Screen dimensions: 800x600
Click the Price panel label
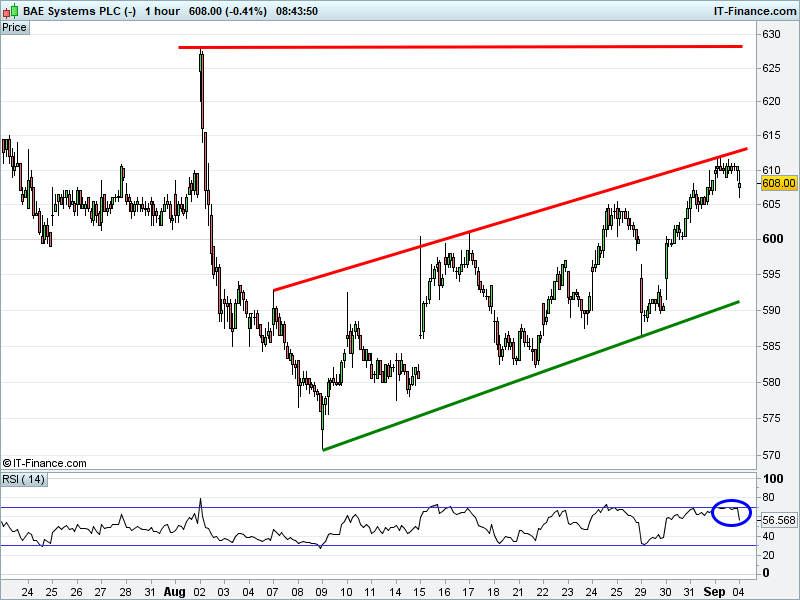pos(15,28)
